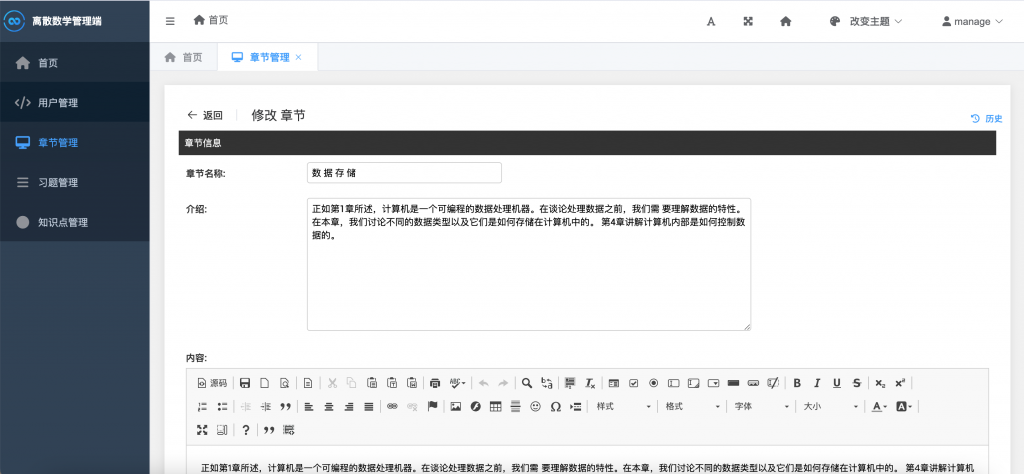Open the 格式 format dropdown
The image size is (1024, 474).
pyautogui.click(x=692, y=406)
